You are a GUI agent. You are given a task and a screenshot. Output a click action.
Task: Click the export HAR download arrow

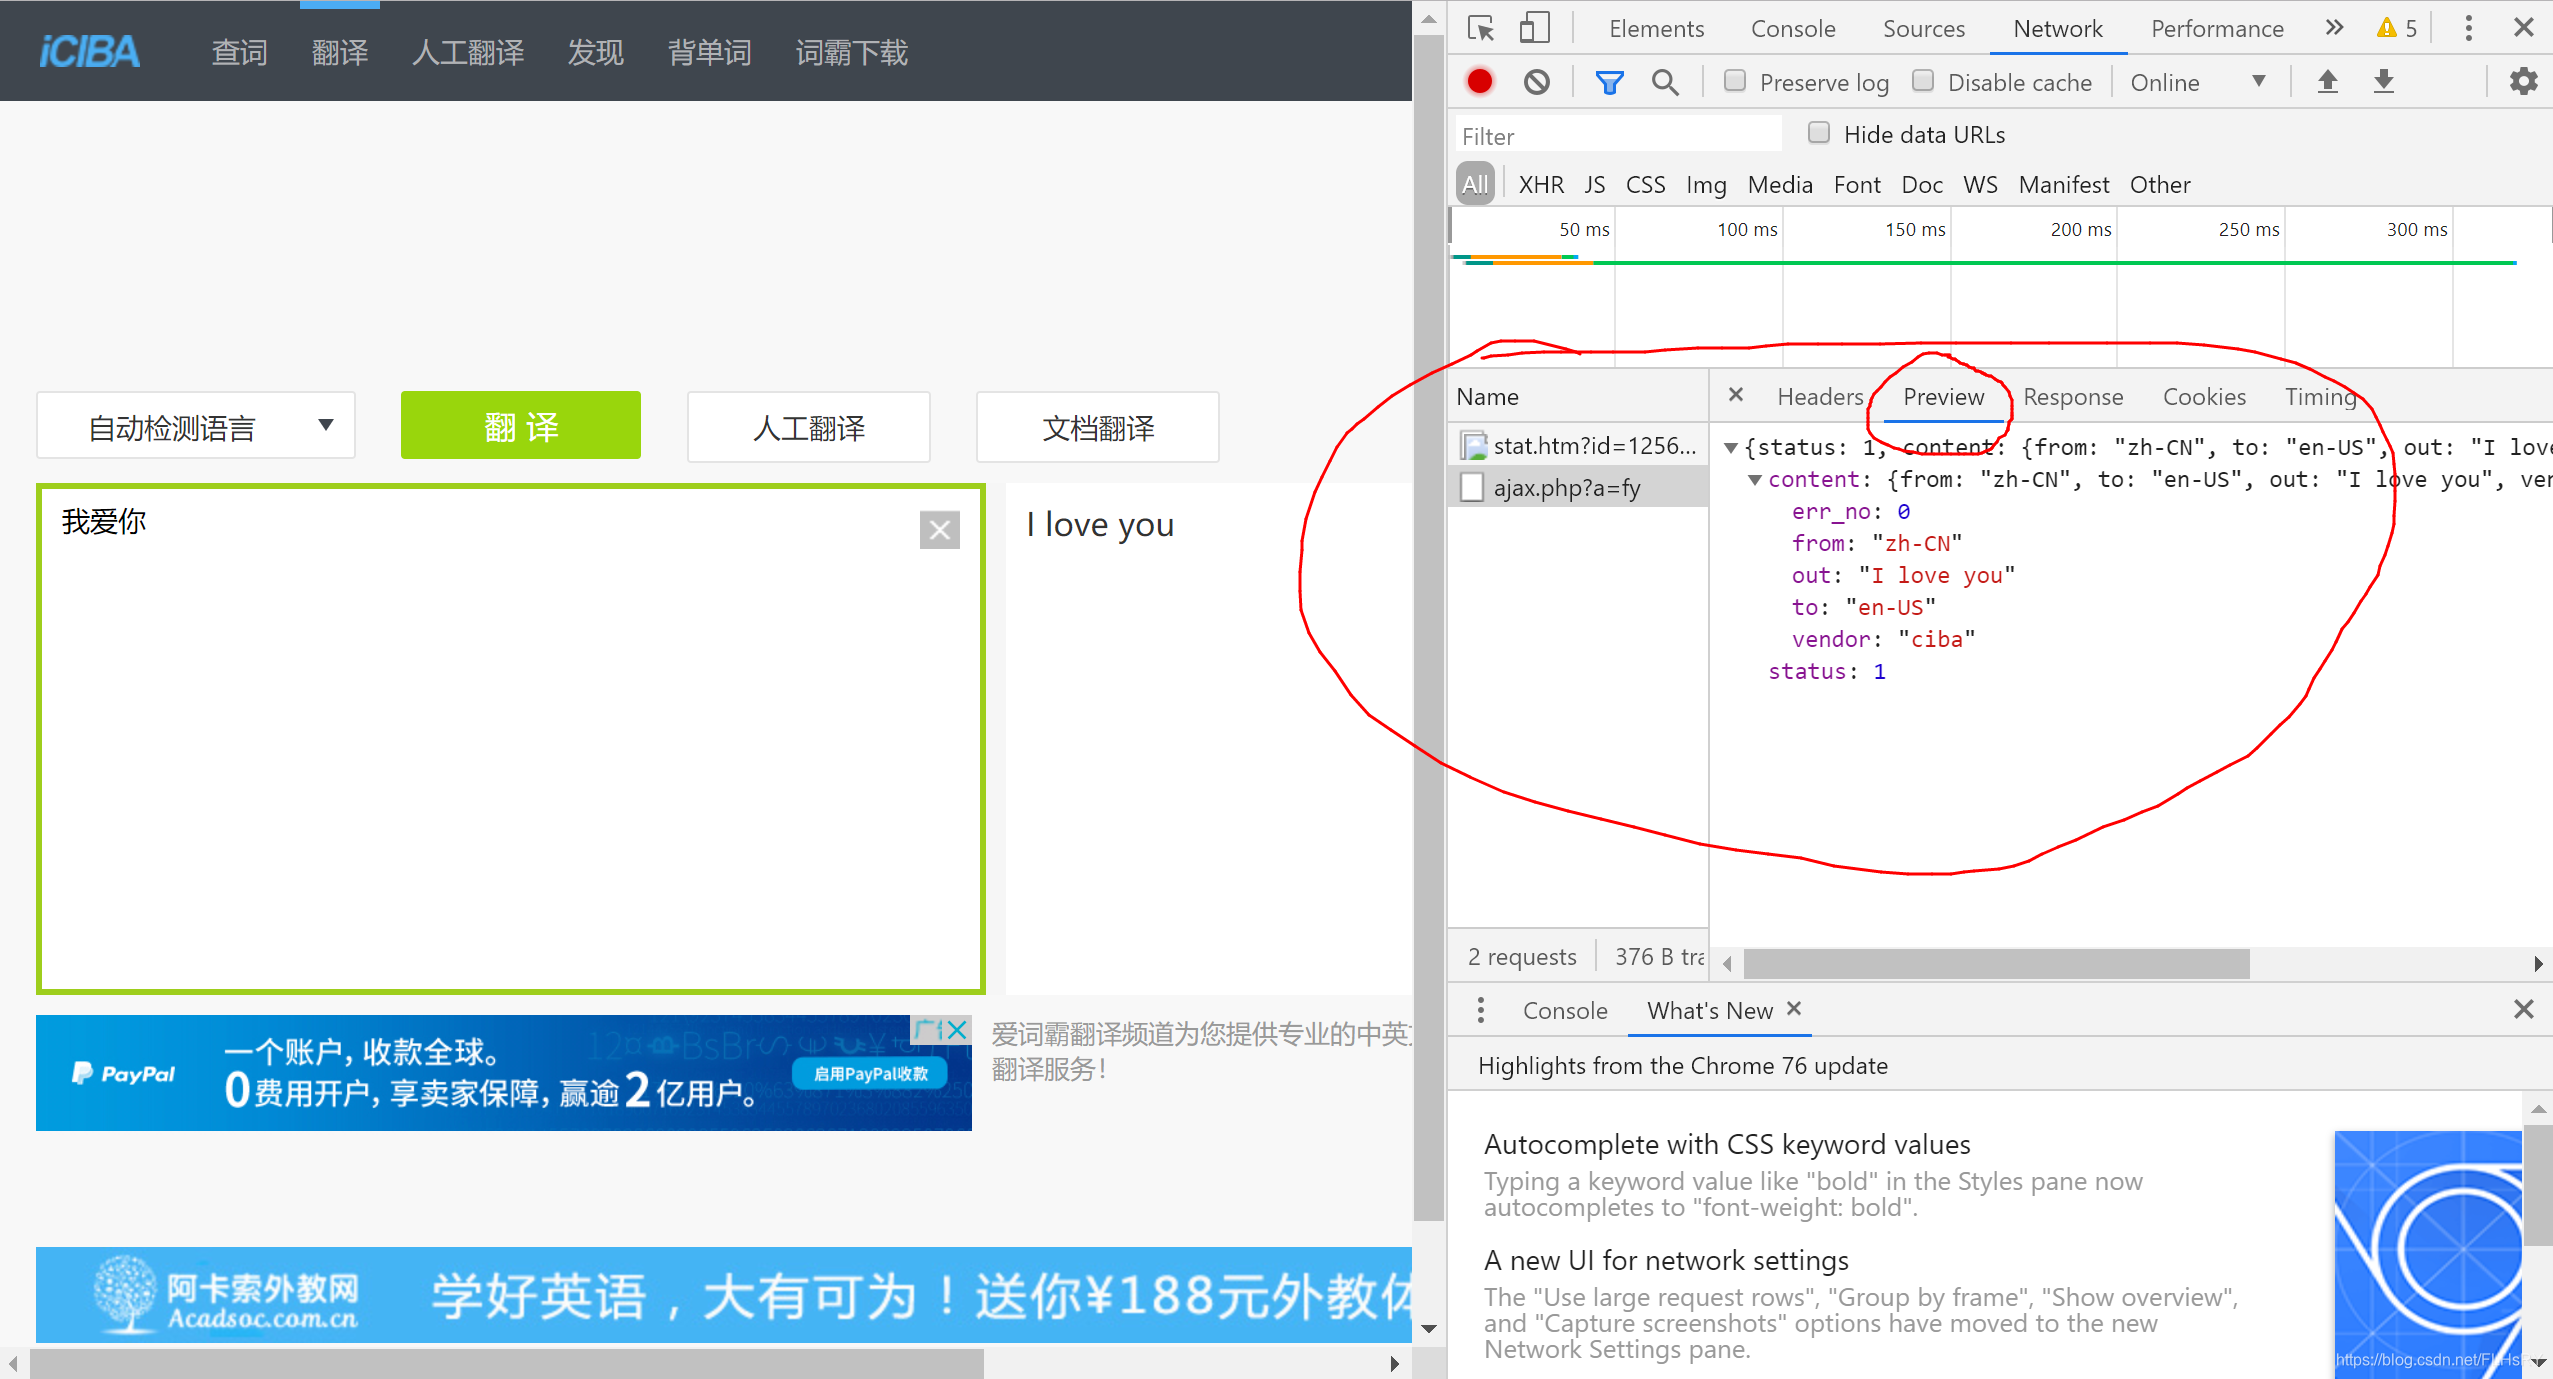(2384, 82)
